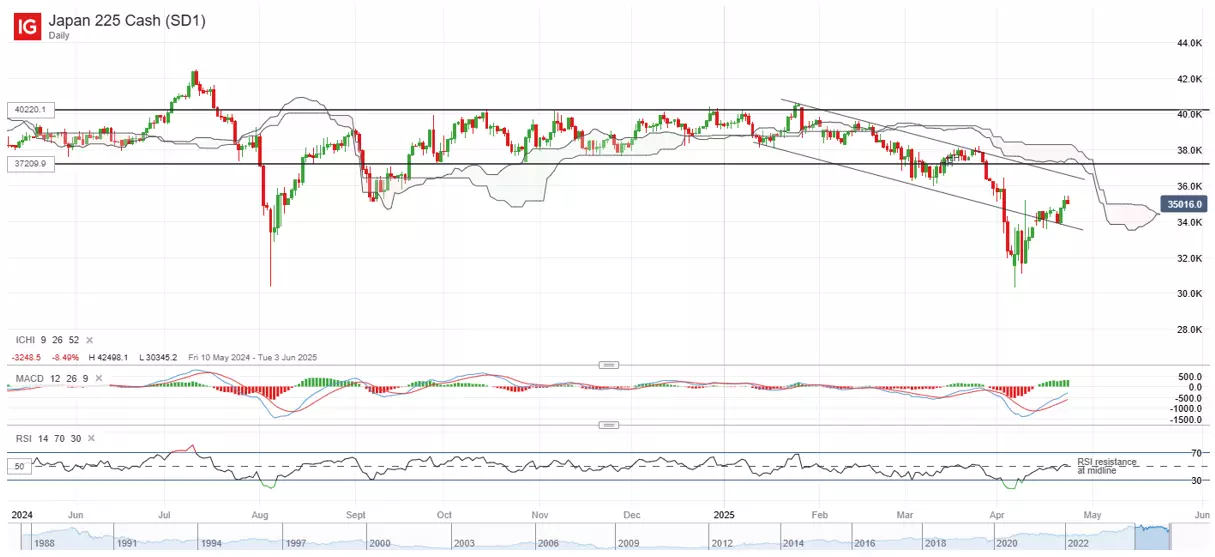Viewport: 1215px width, 557px height.
Task: Grab the resize handle above RSI panel
Action: coord(609,425)
